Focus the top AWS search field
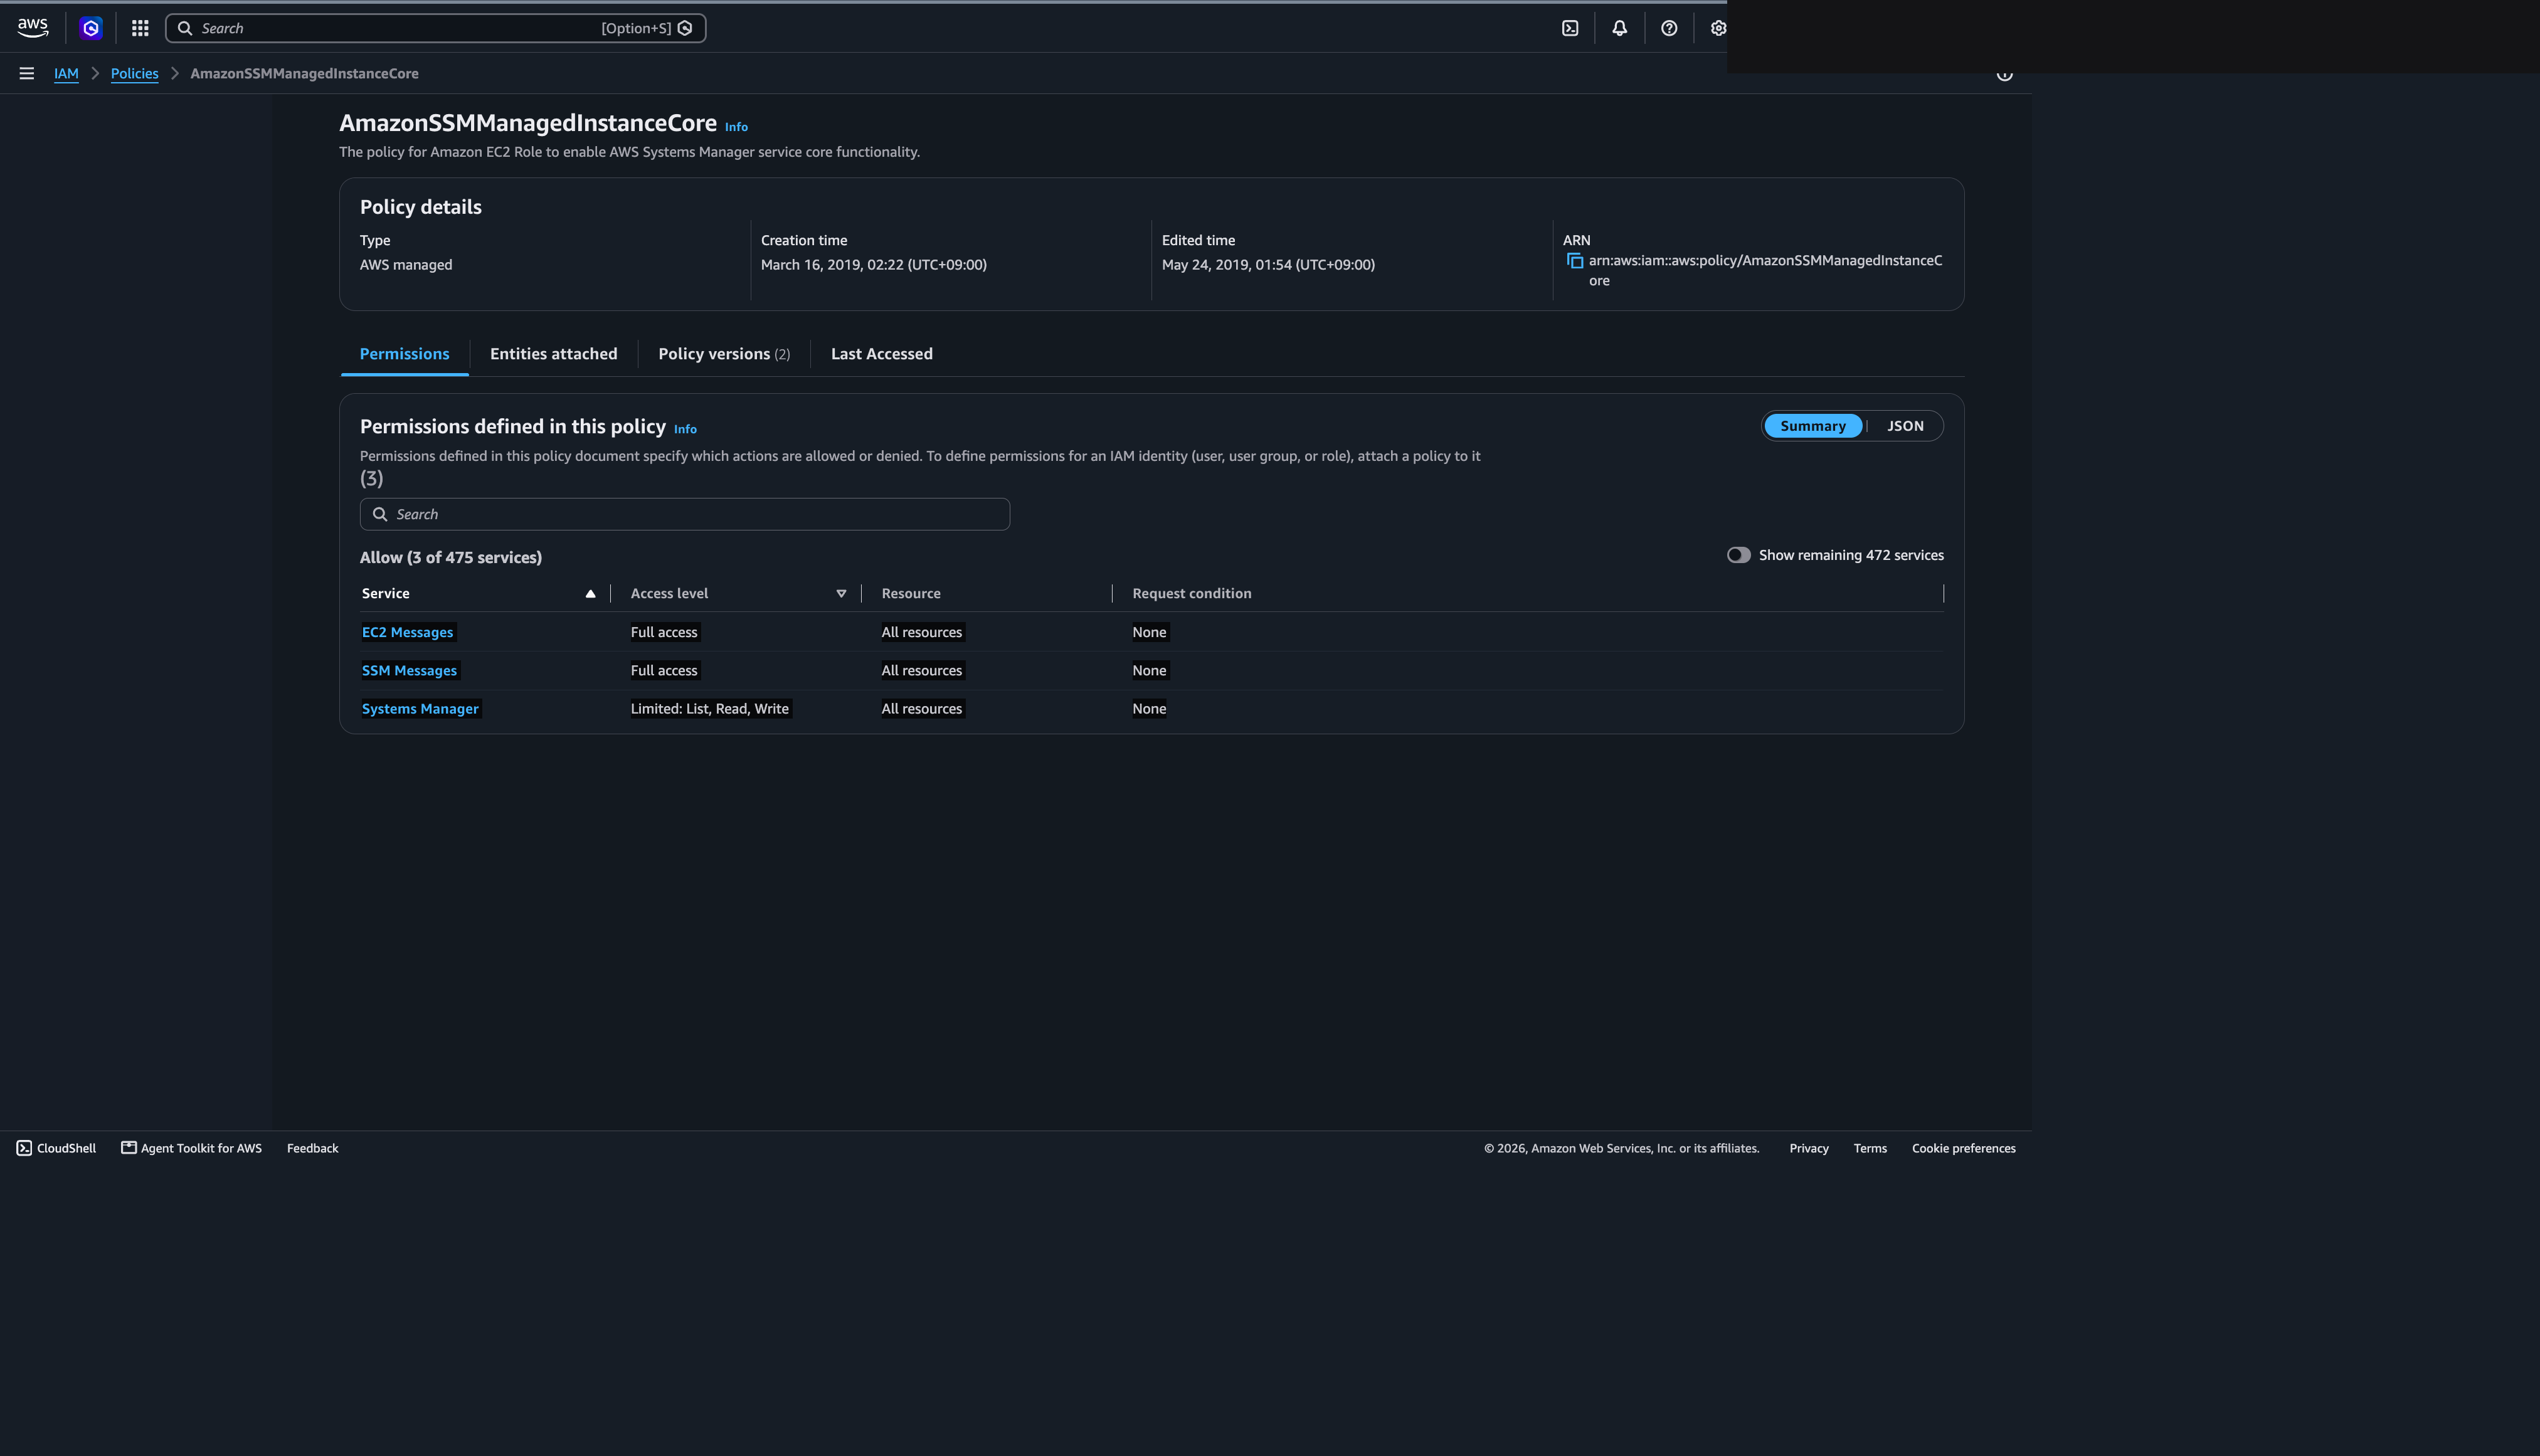The width and height of the screenshot is (2540, 1456). [435, 28]
